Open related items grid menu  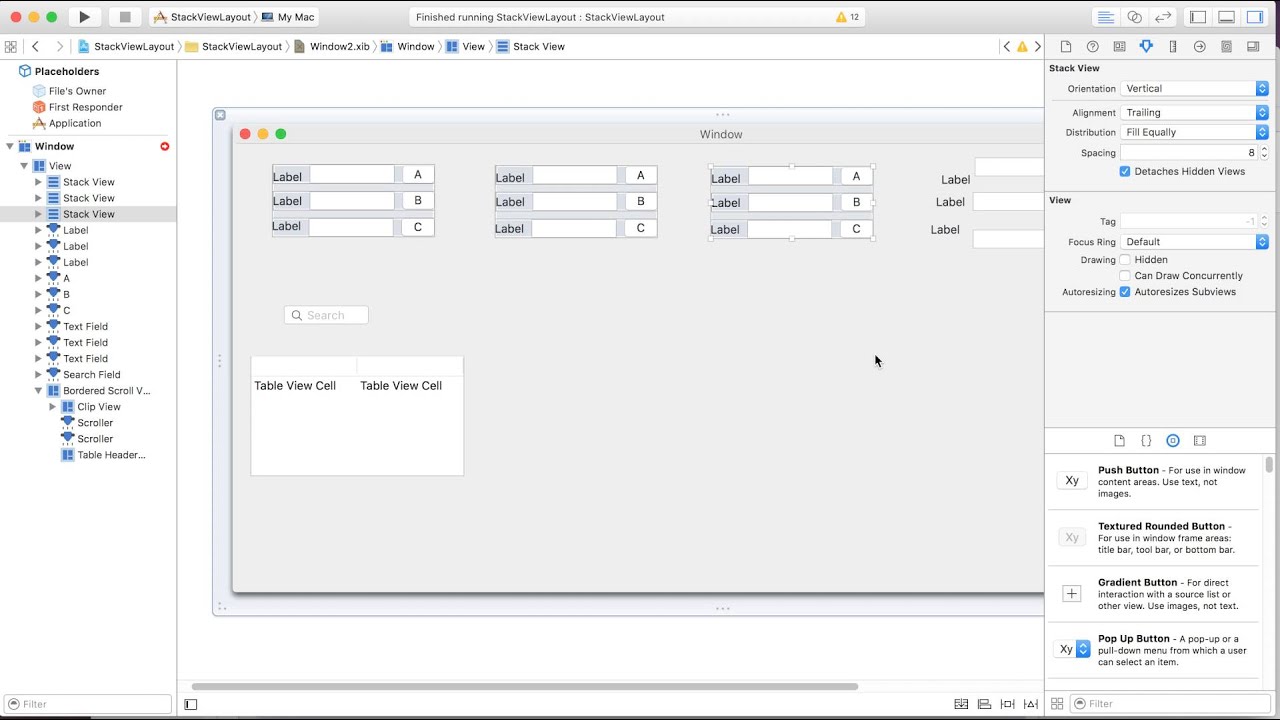coord(11,47)
